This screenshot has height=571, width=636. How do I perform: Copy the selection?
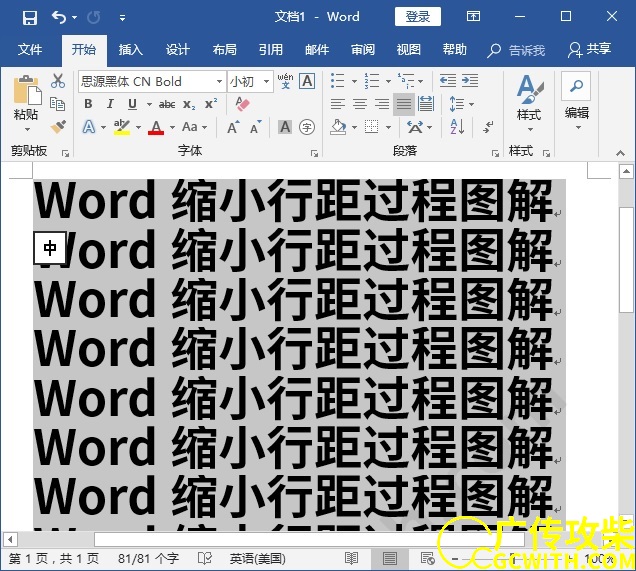[58, 104]
